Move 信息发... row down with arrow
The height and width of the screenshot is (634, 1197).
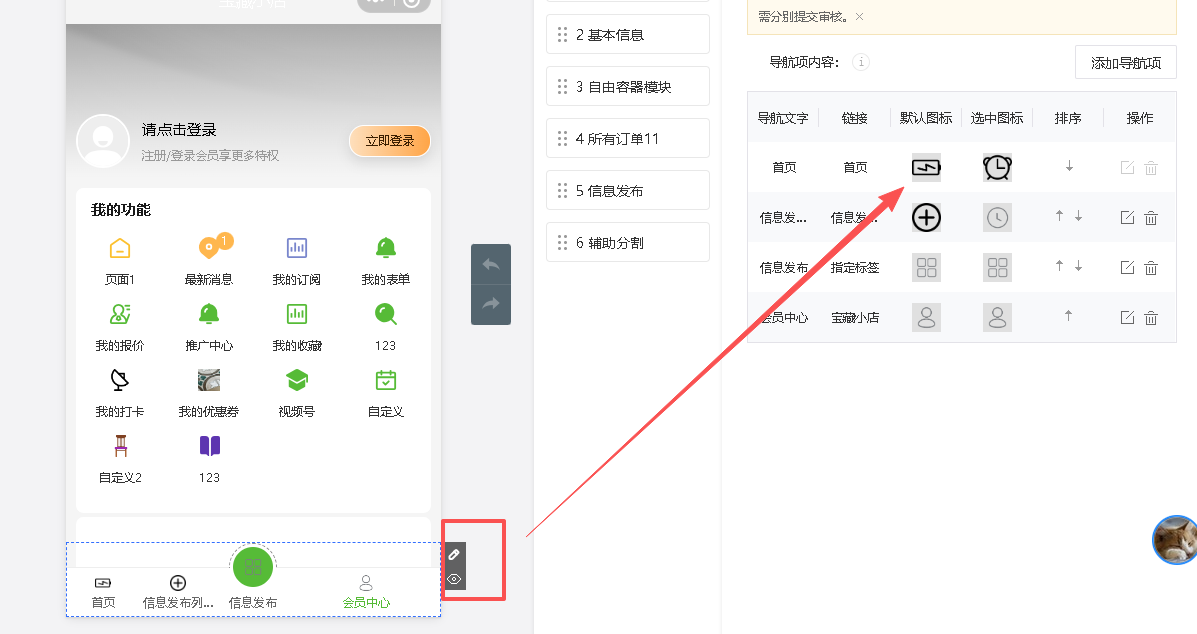point(1078,217)
